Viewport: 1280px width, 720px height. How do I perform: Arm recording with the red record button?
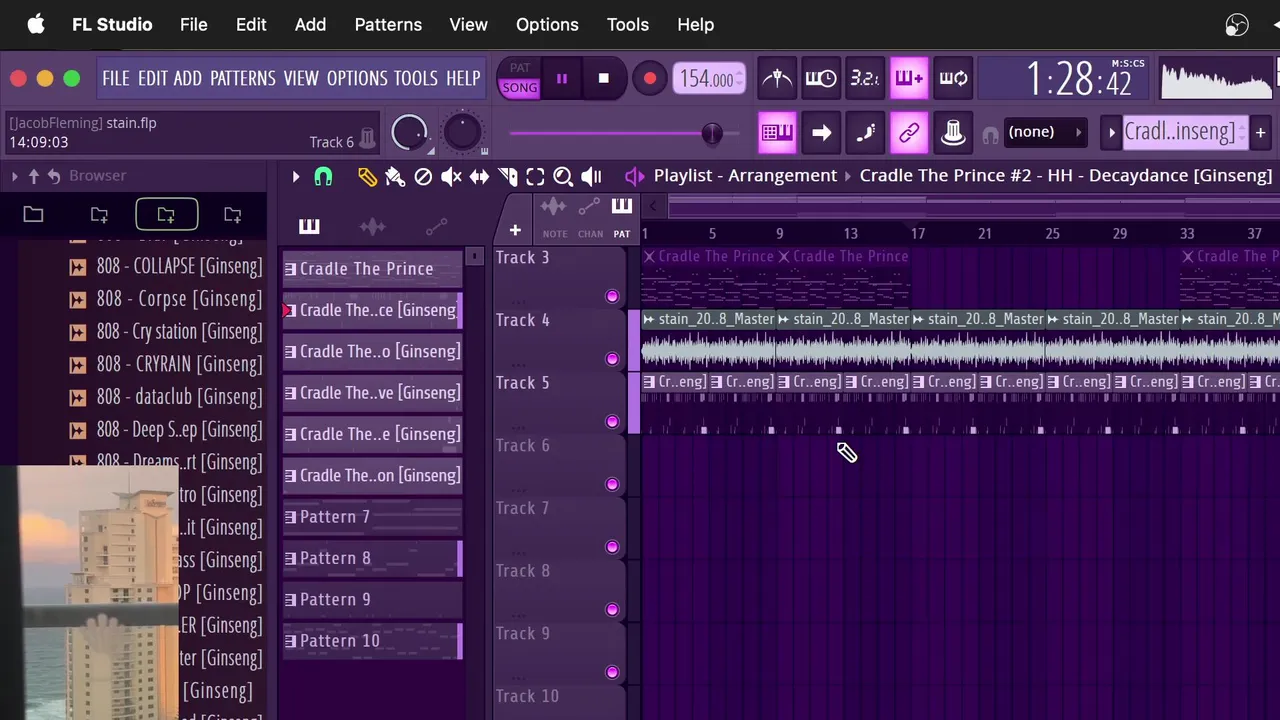[x=650, y=78]
